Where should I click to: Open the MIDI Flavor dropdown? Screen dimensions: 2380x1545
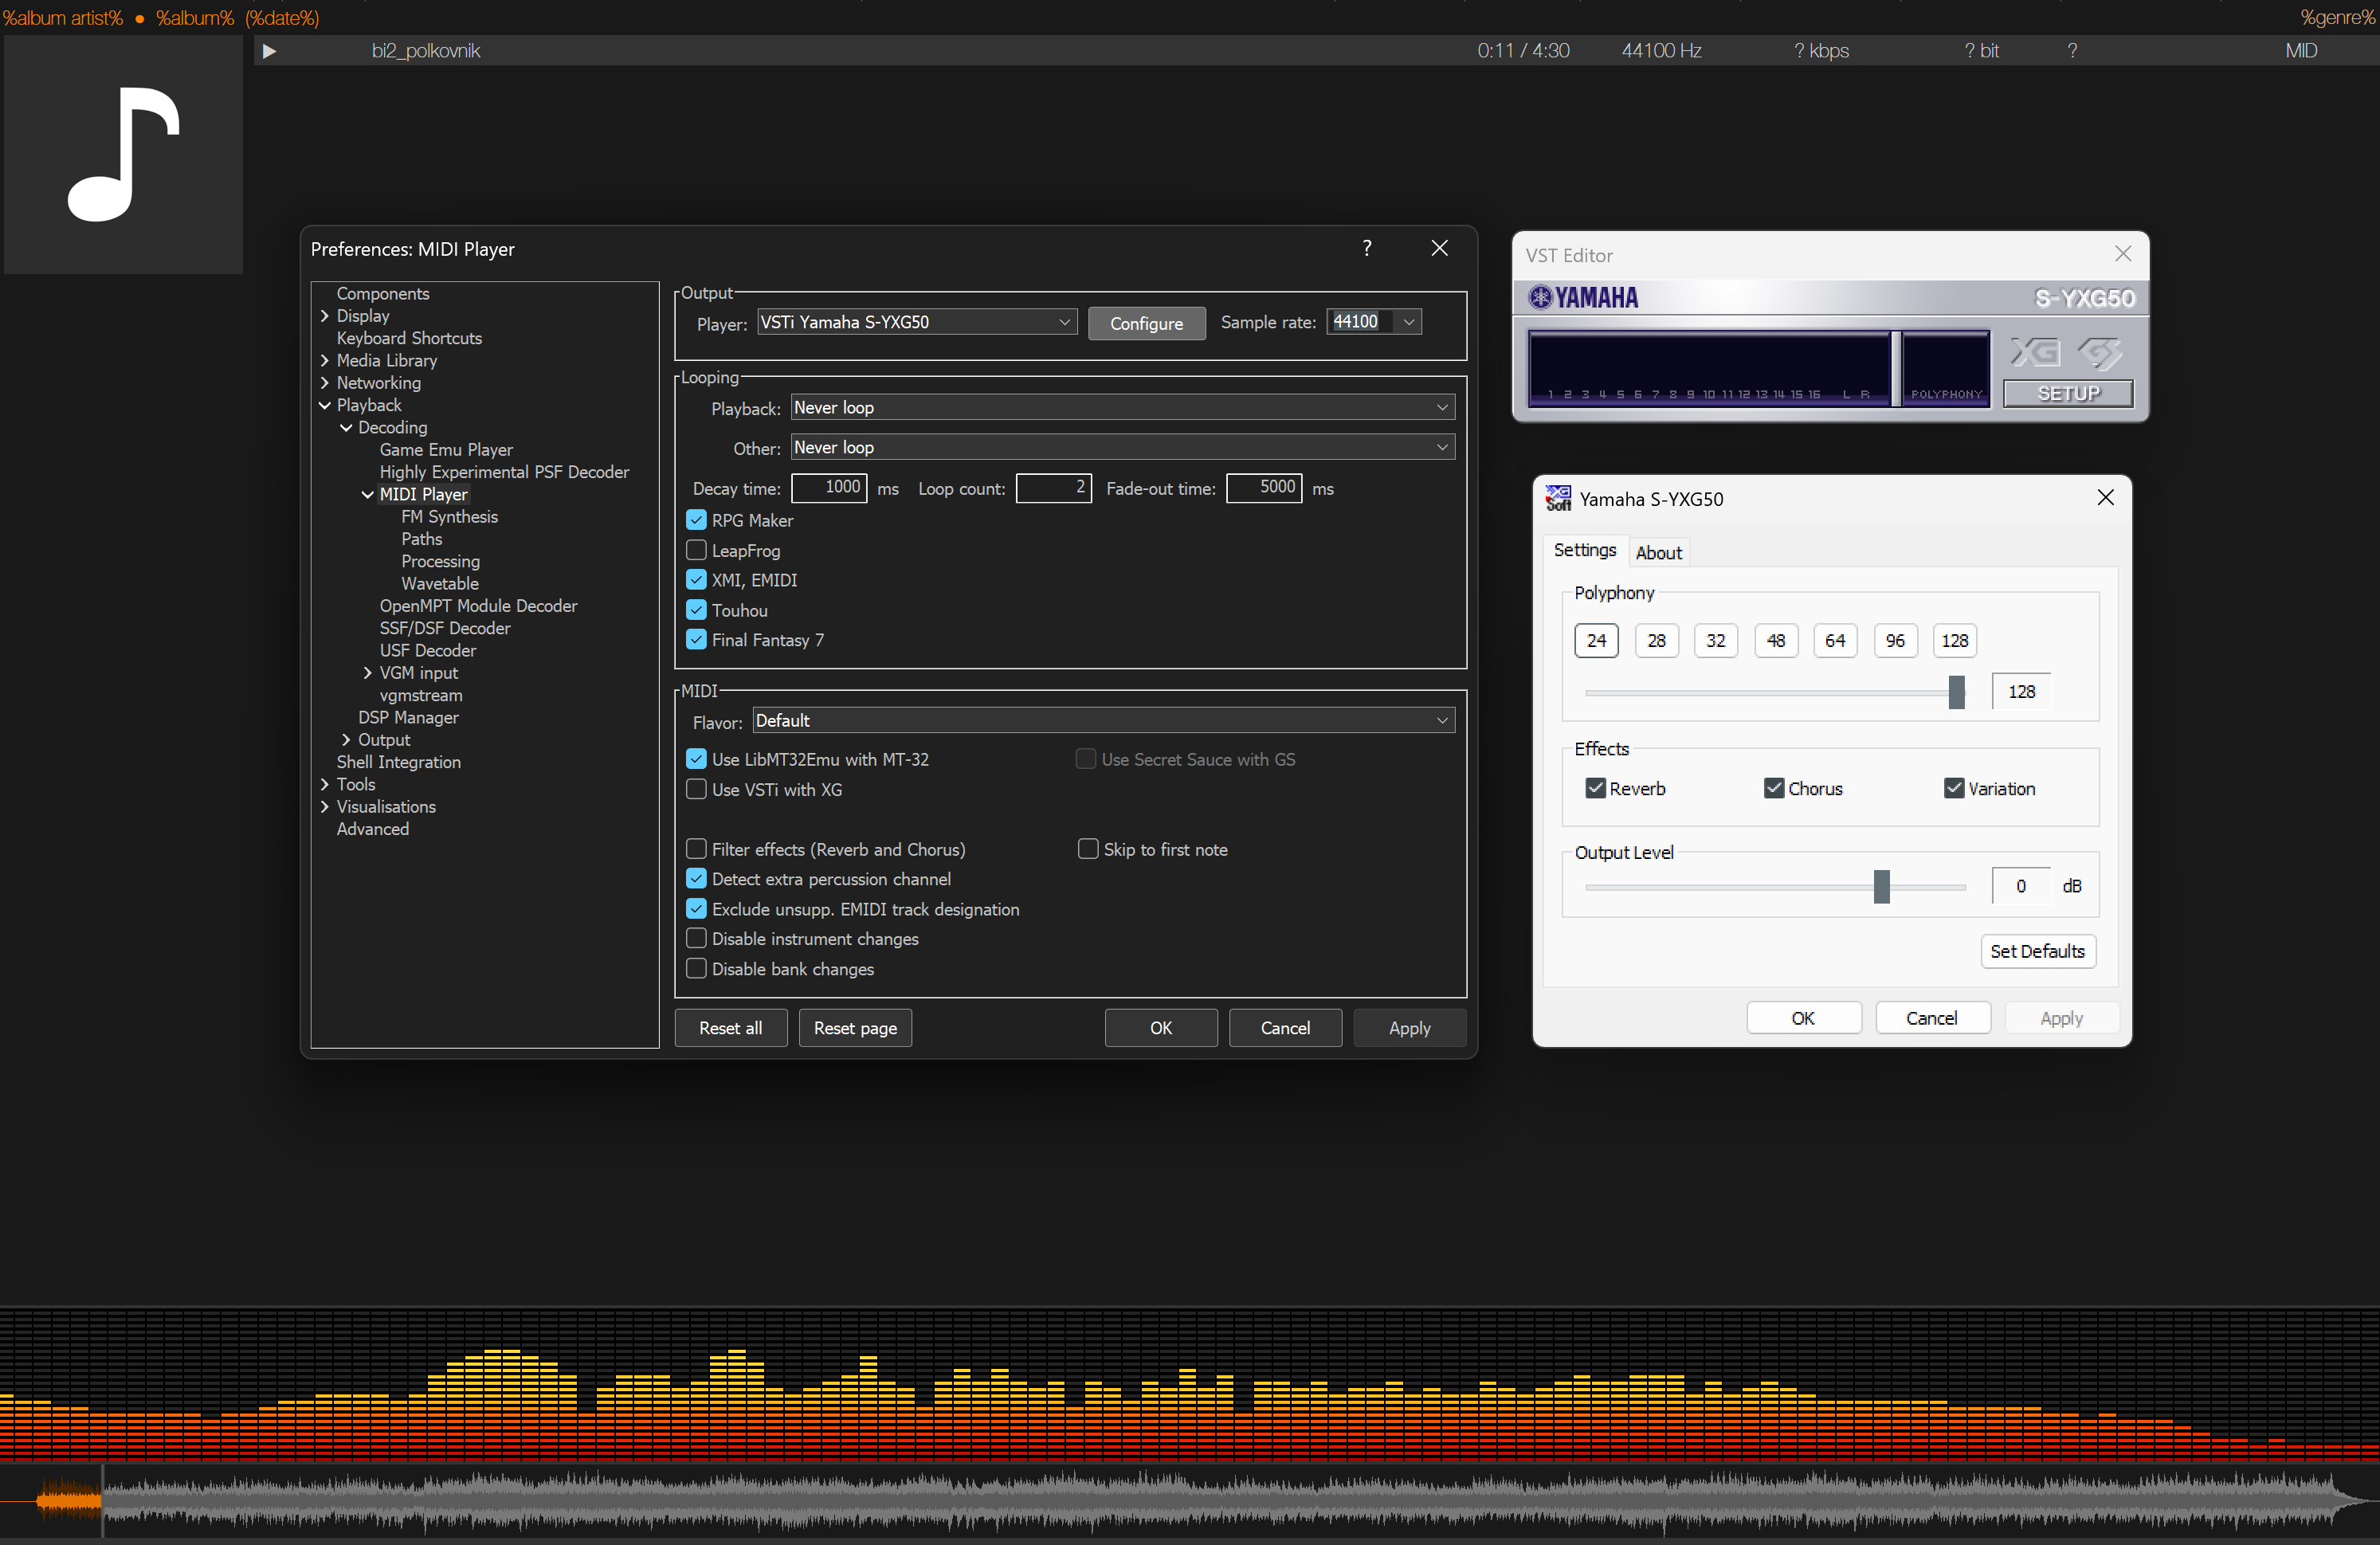point(1102,720)
